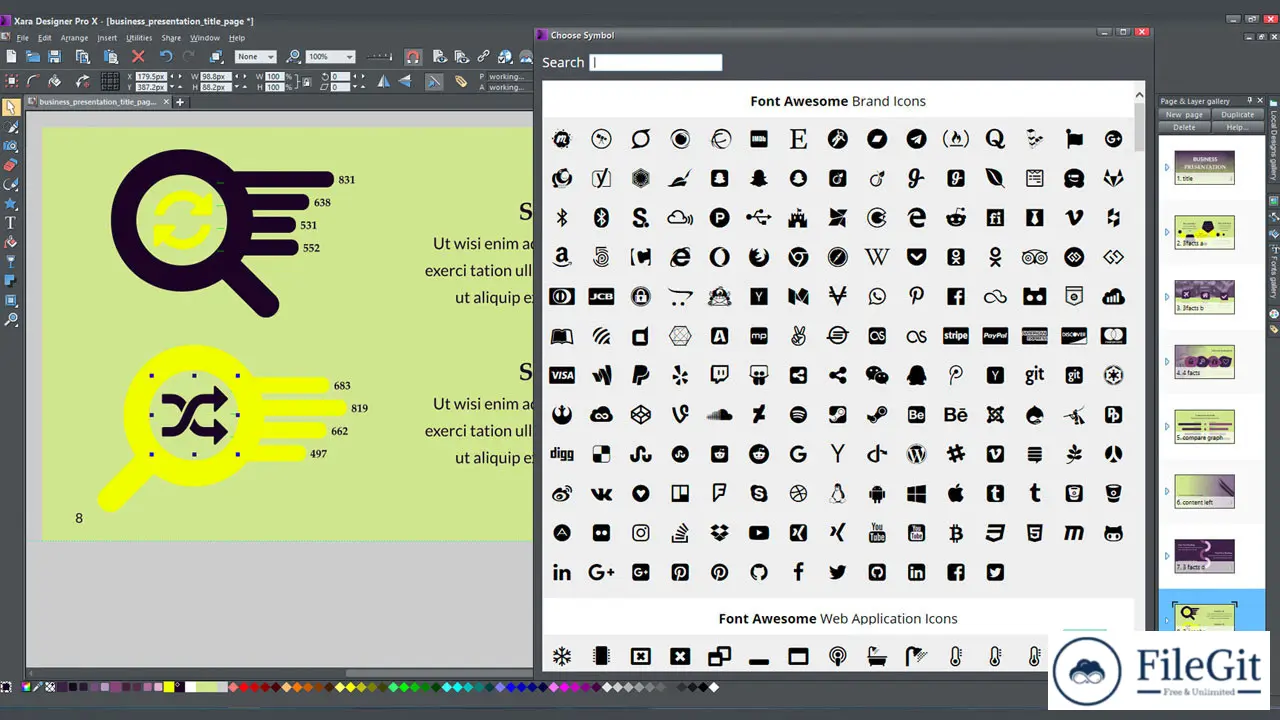Image resolution: width=1280 pixels, height=720 pixels.
Task: Pick the star QuickShape tool
Action: (x=11, y=203)
